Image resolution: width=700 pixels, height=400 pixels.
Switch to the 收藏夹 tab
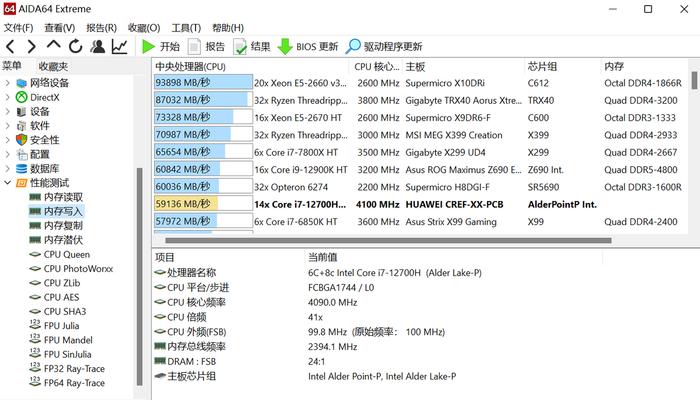[x=53, y=66]
